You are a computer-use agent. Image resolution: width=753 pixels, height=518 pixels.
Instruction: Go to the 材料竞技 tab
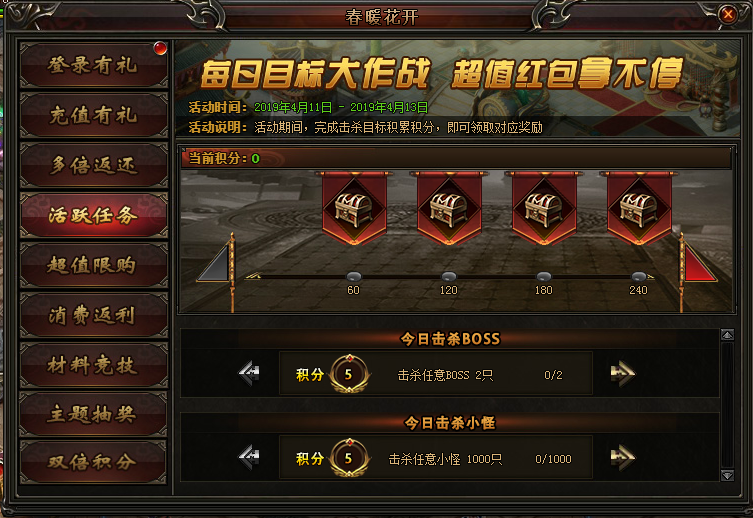(x=94, y=365)
